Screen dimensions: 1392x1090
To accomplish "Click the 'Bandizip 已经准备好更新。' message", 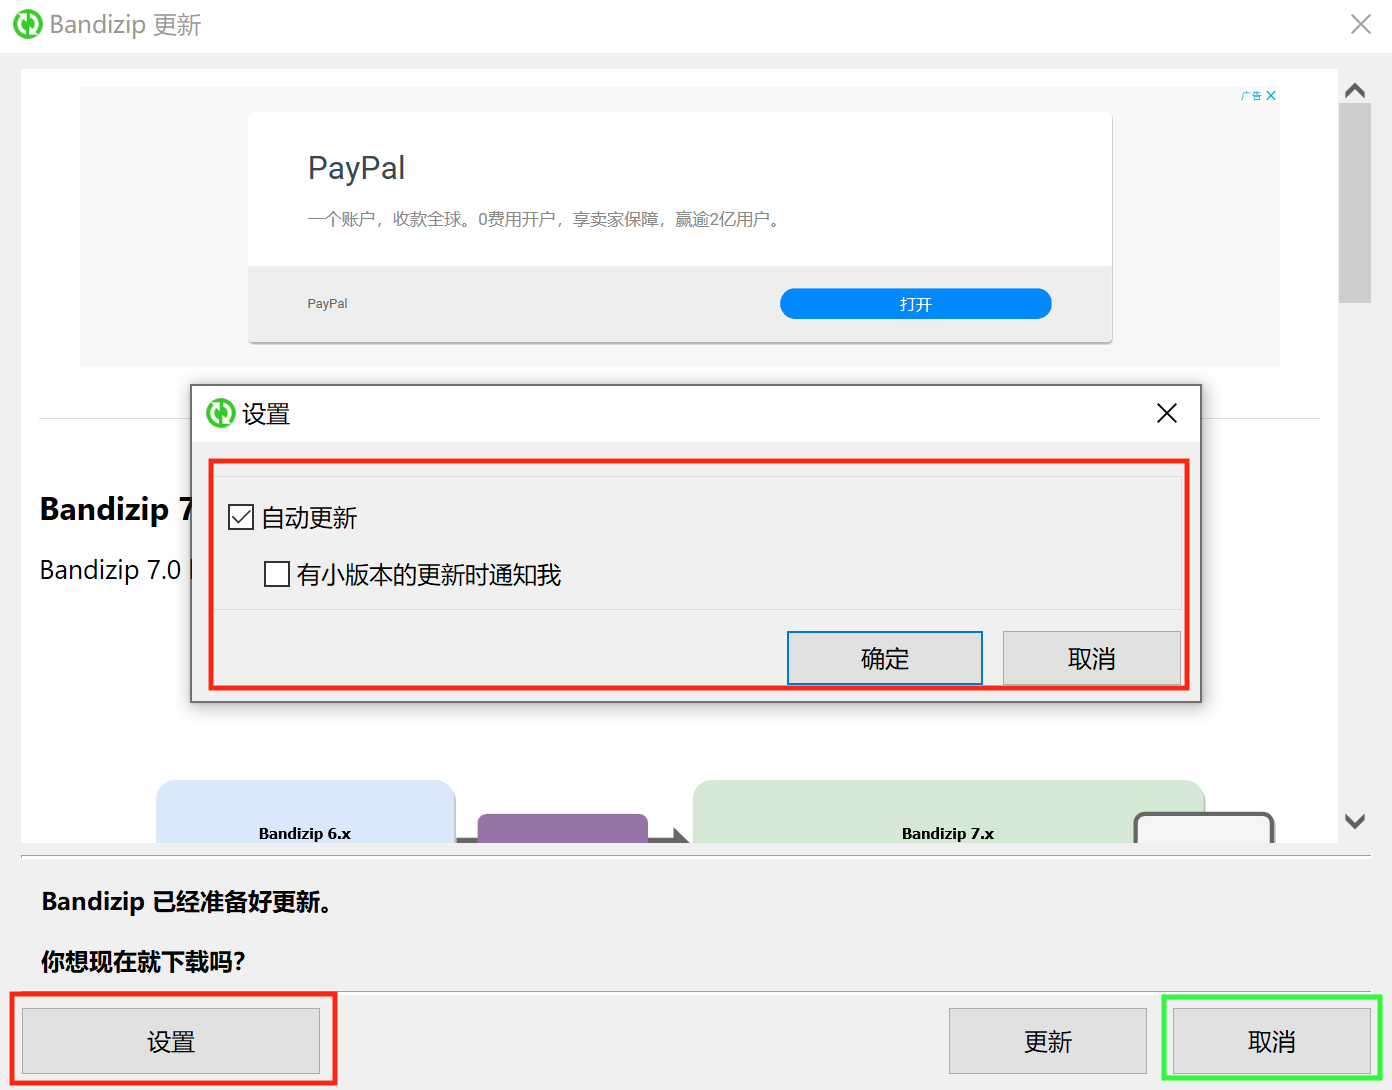I will pyautogui.click(x=186, y=902).
